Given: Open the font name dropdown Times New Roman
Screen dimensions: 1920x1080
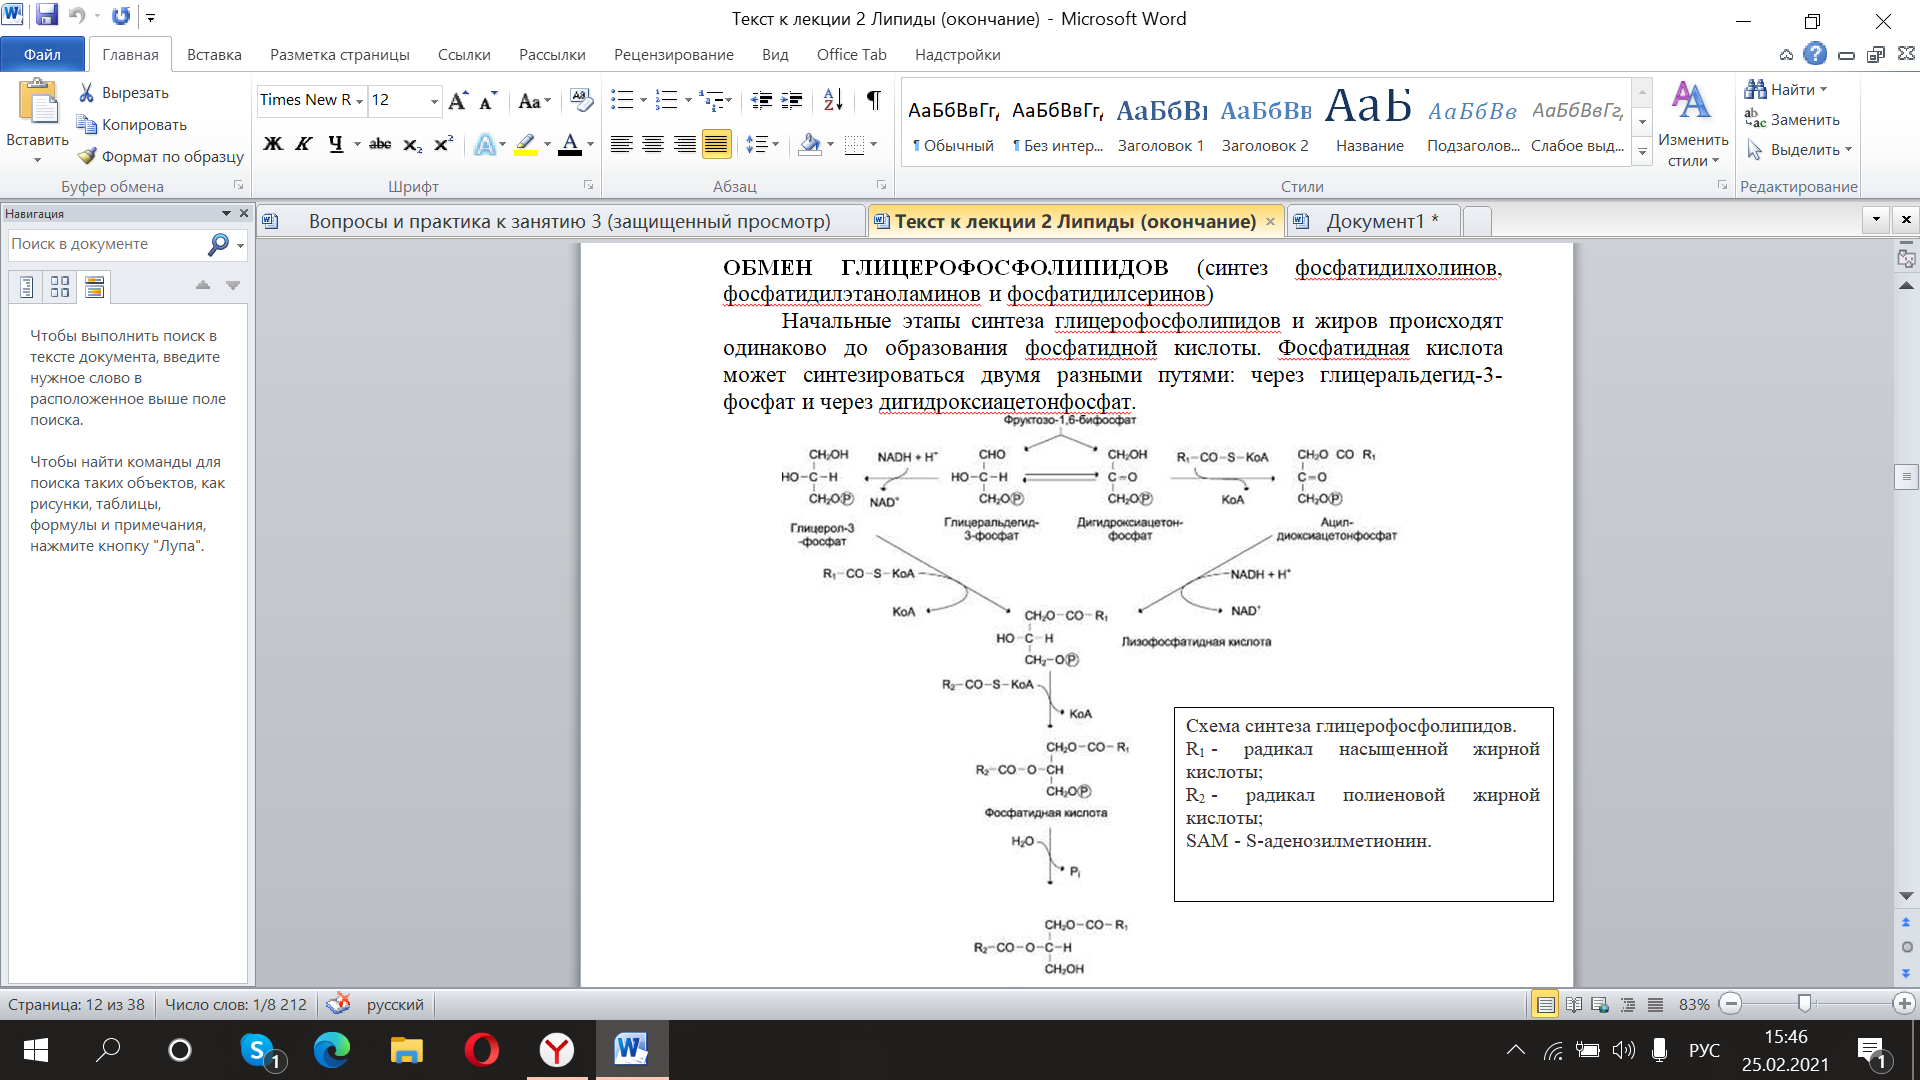Looking at the screenshot, I should pyautogui.click(x=359, y=100).
